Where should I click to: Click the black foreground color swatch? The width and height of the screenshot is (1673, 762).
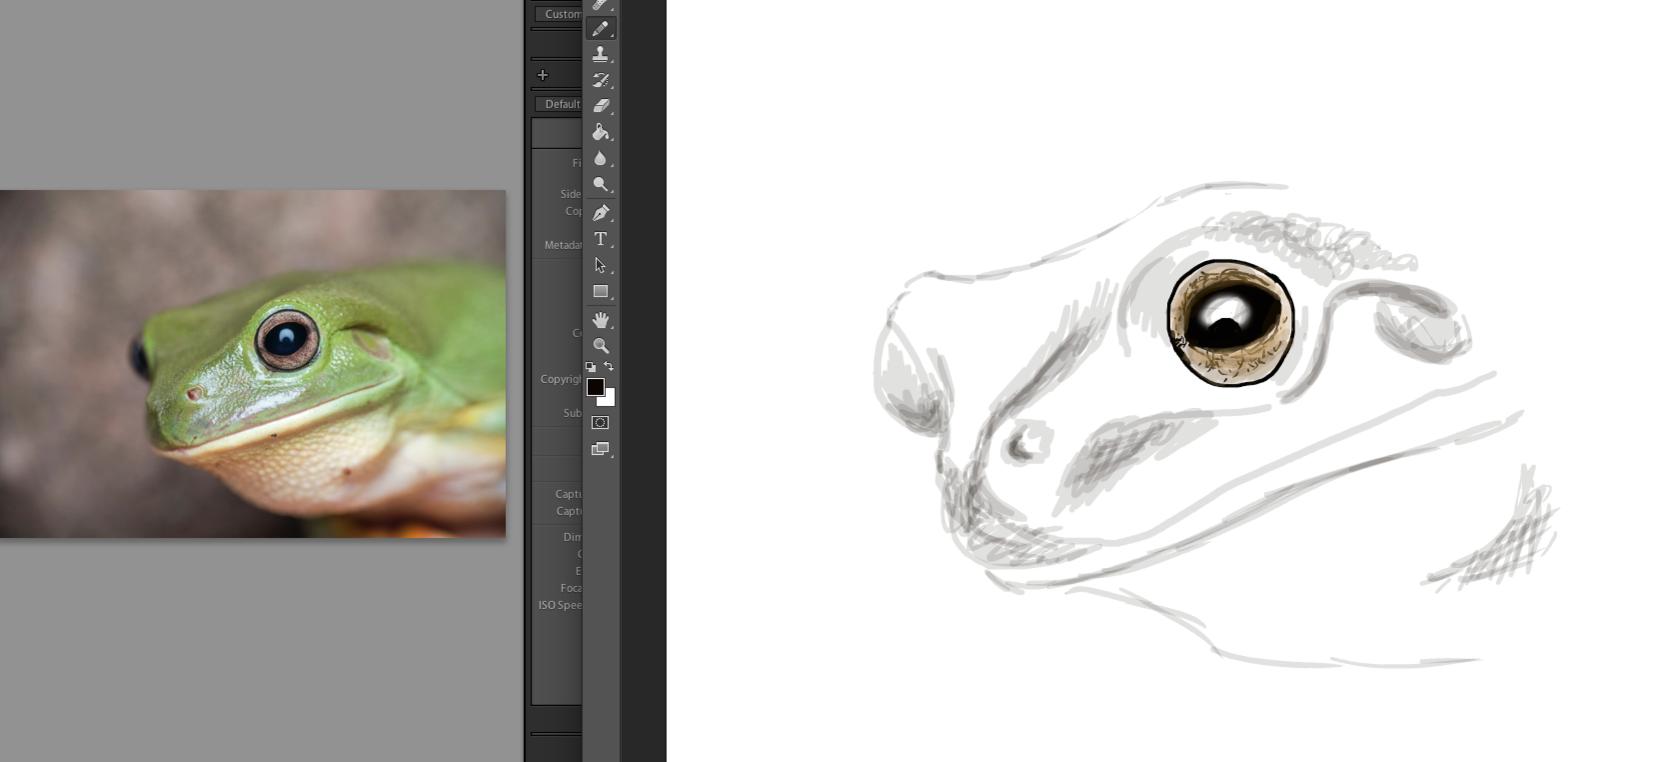pyautogui.click(x=594, y=386)
